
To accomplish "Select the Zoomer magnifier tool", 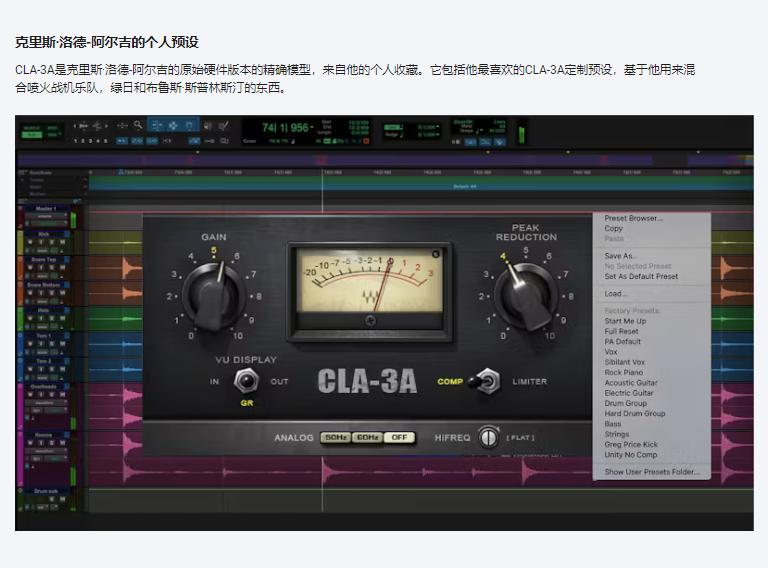I will coord(138,126).
